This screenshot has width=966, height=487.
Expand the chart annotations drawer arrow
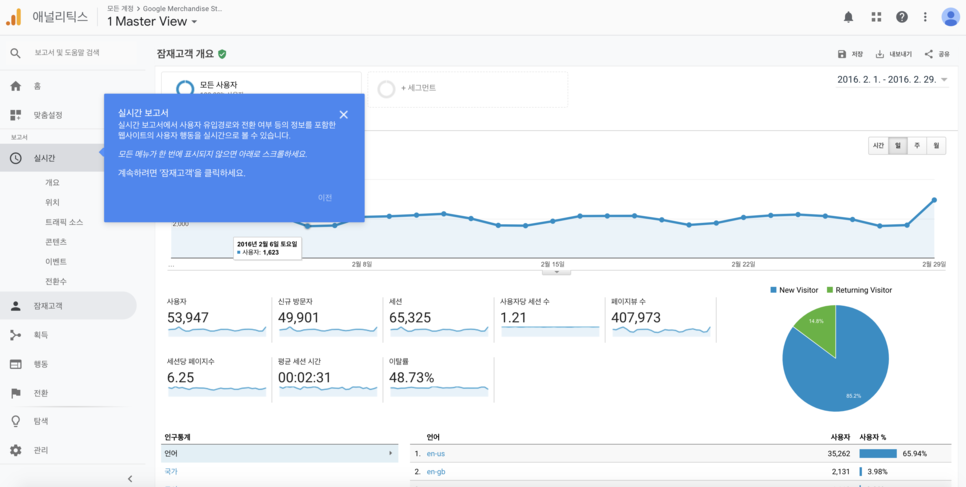(x=557, y=271)
